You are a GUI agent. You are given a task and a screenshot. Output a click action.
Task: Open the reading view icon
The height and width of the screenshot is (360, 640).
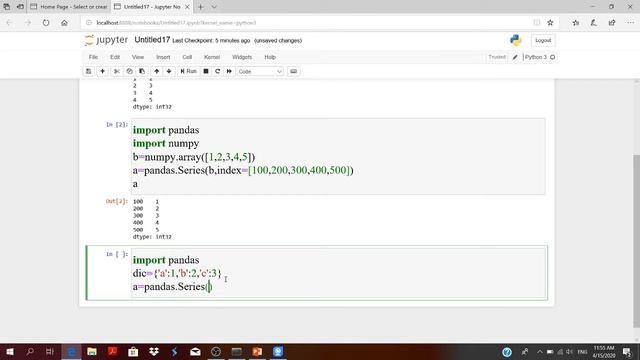click(537, 23)
